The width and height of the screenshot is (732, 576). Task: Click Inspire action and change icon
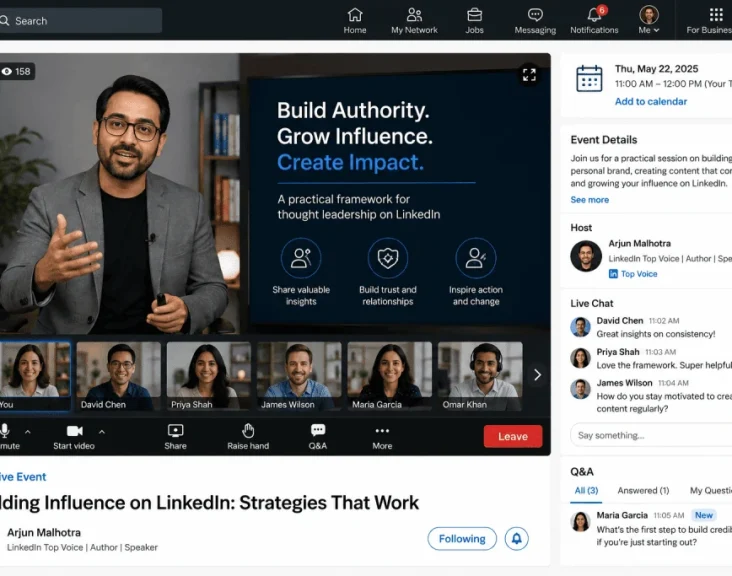pyautogui.click(x=476, y=258)
